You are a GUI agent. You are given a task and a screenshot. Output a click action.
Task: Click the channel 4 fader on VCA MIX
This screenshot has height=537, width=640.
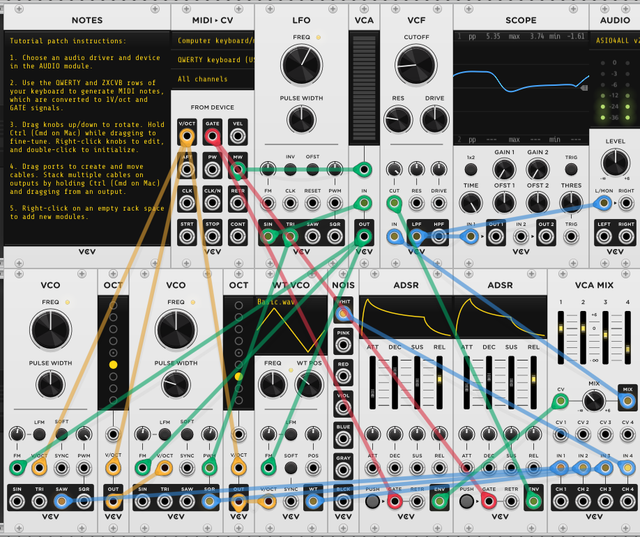click(628, 337)
